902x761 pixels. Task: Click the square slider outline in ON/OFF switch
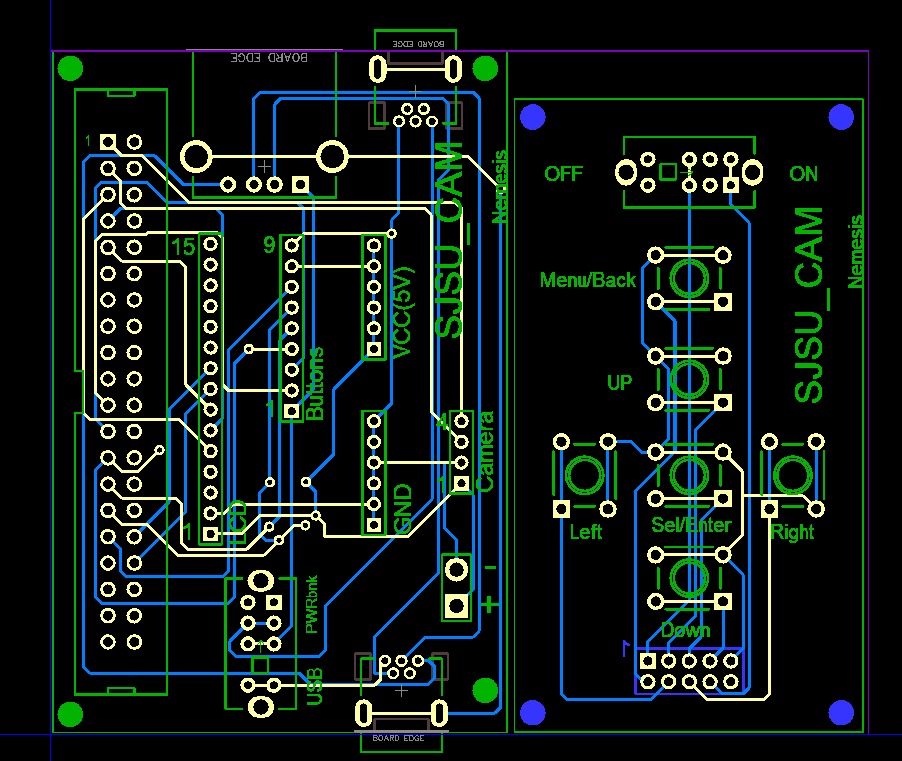[668, 171]
